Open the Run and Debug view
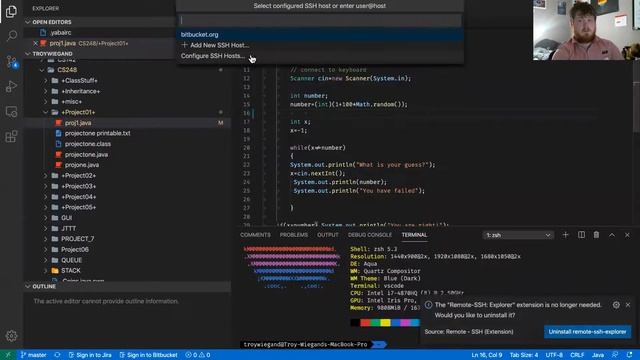640x360 pixels. (11, 87)
